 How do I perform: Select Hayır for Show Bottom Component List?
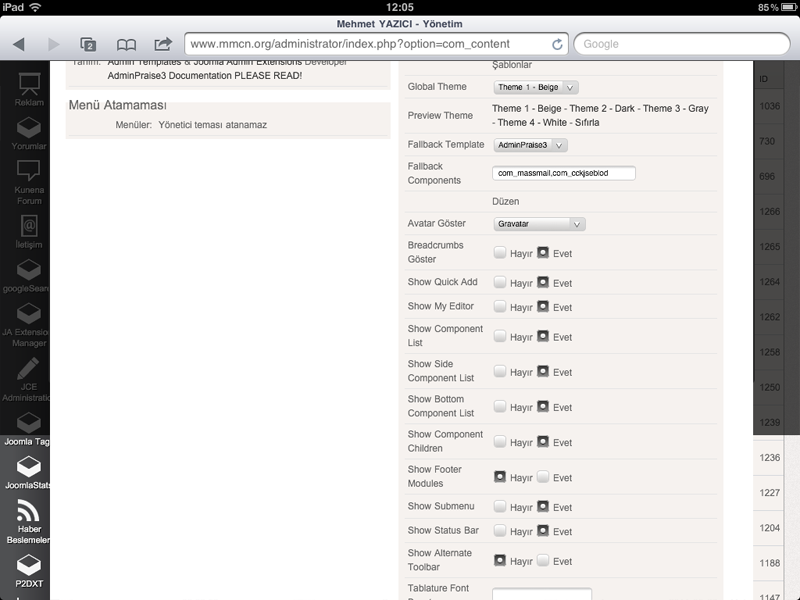coord(499,407)
